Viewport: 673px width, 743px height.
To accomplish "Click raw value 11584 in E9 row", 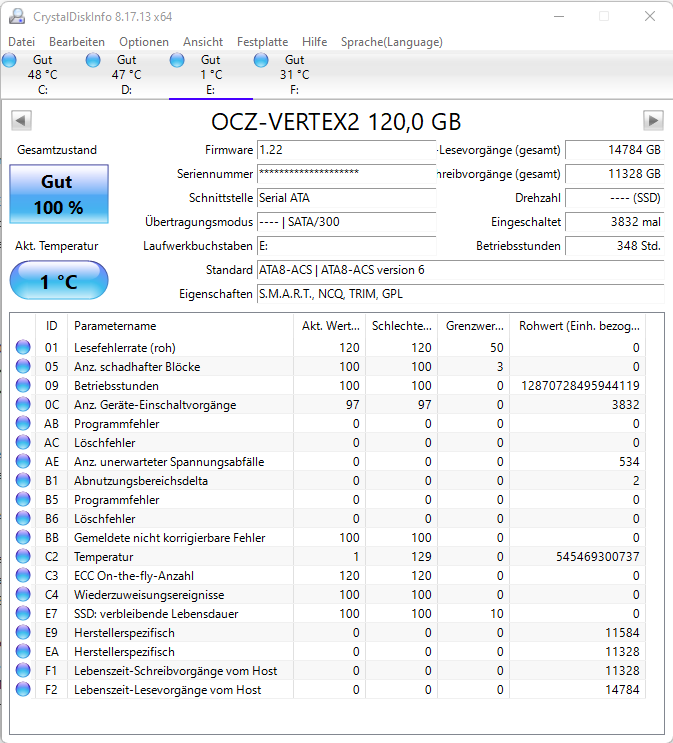I will point(622,633).
